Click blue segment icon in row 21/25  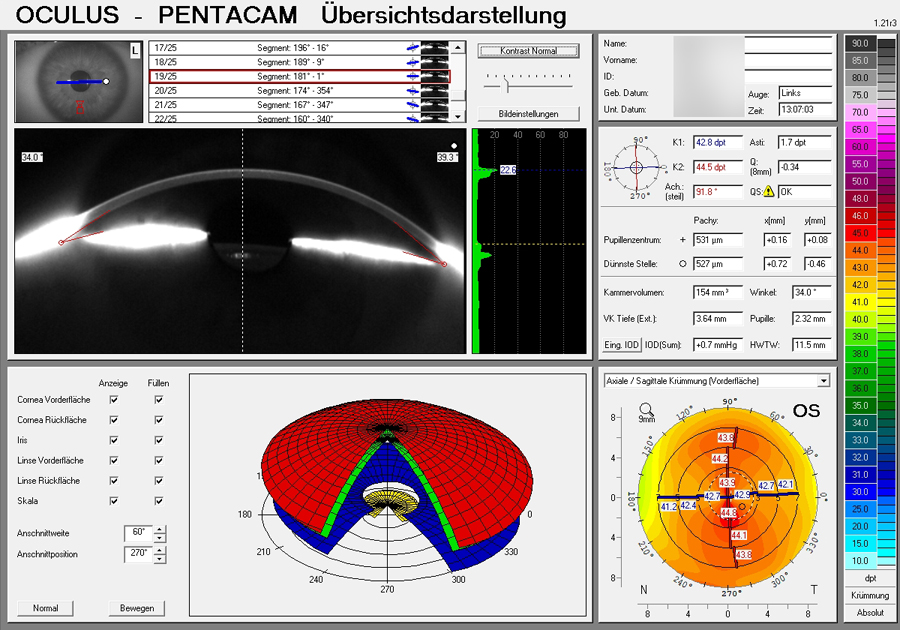click(x=413, y=105)
